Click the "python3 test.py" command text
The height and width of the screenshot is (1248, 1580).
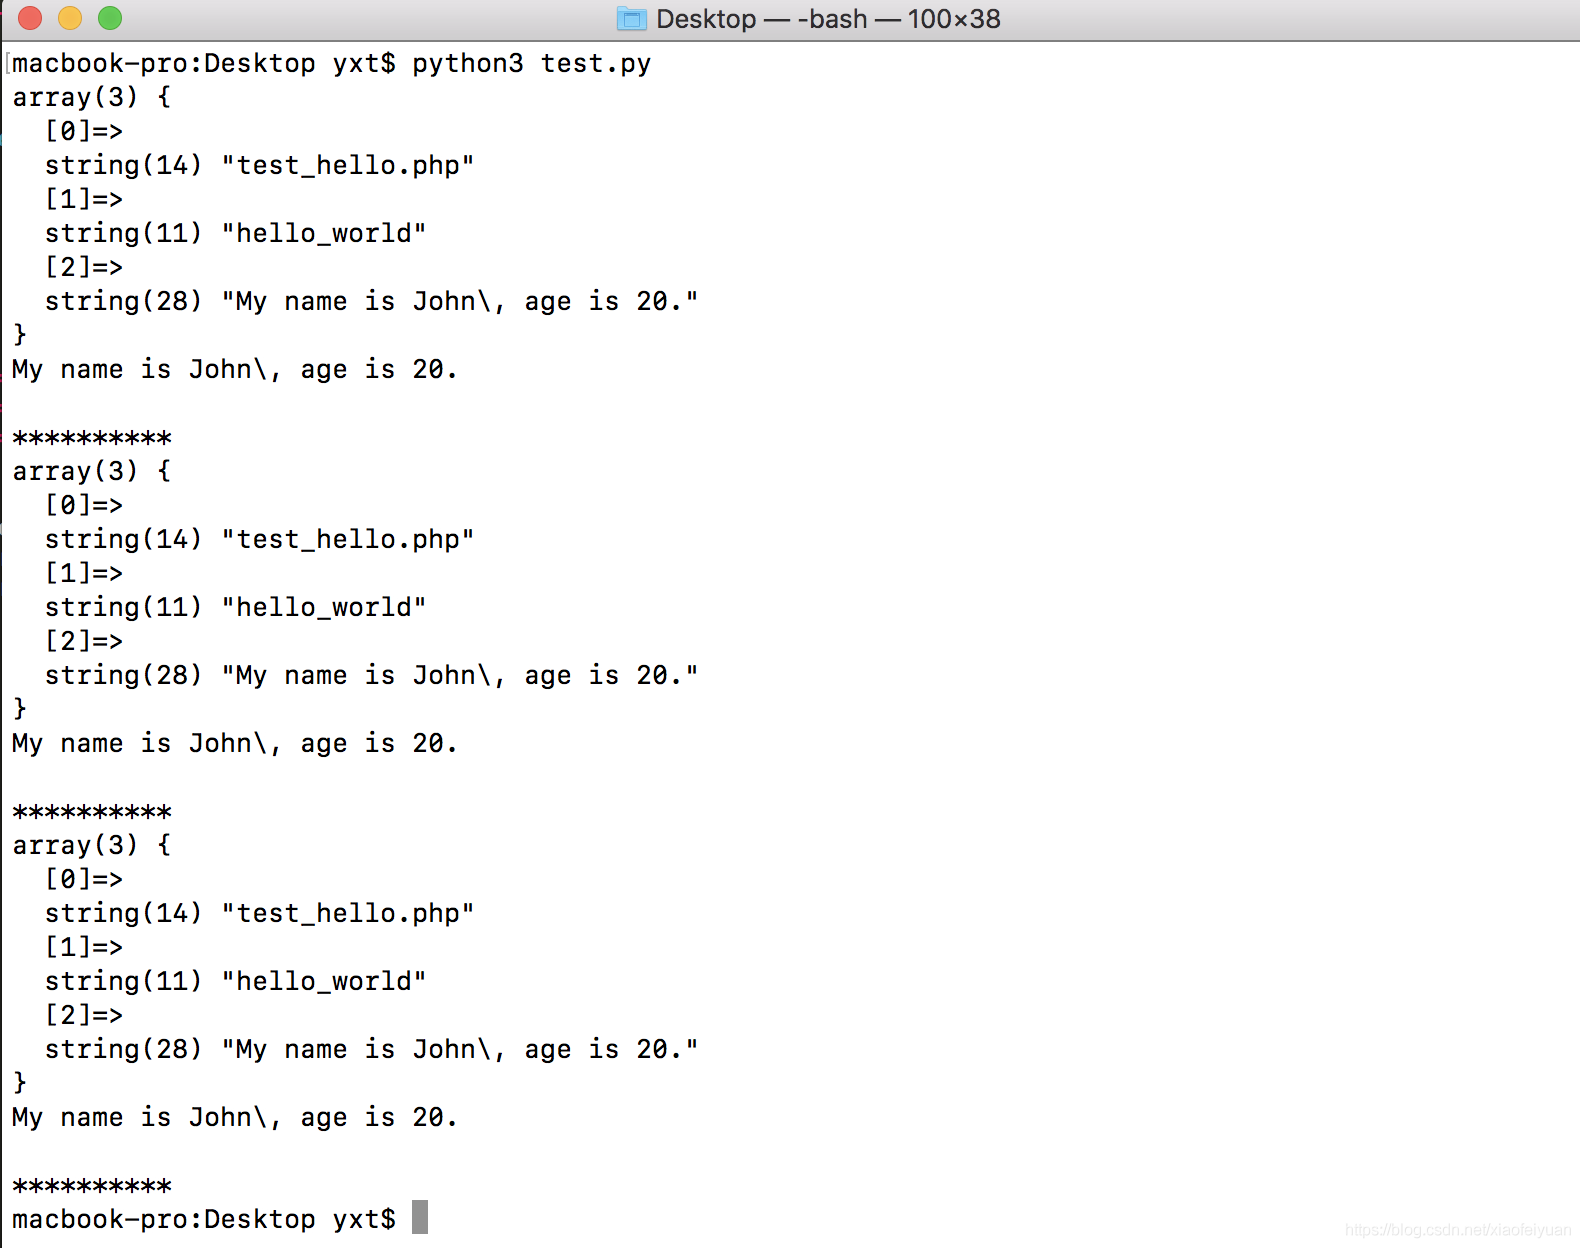(x=531, y=64)
